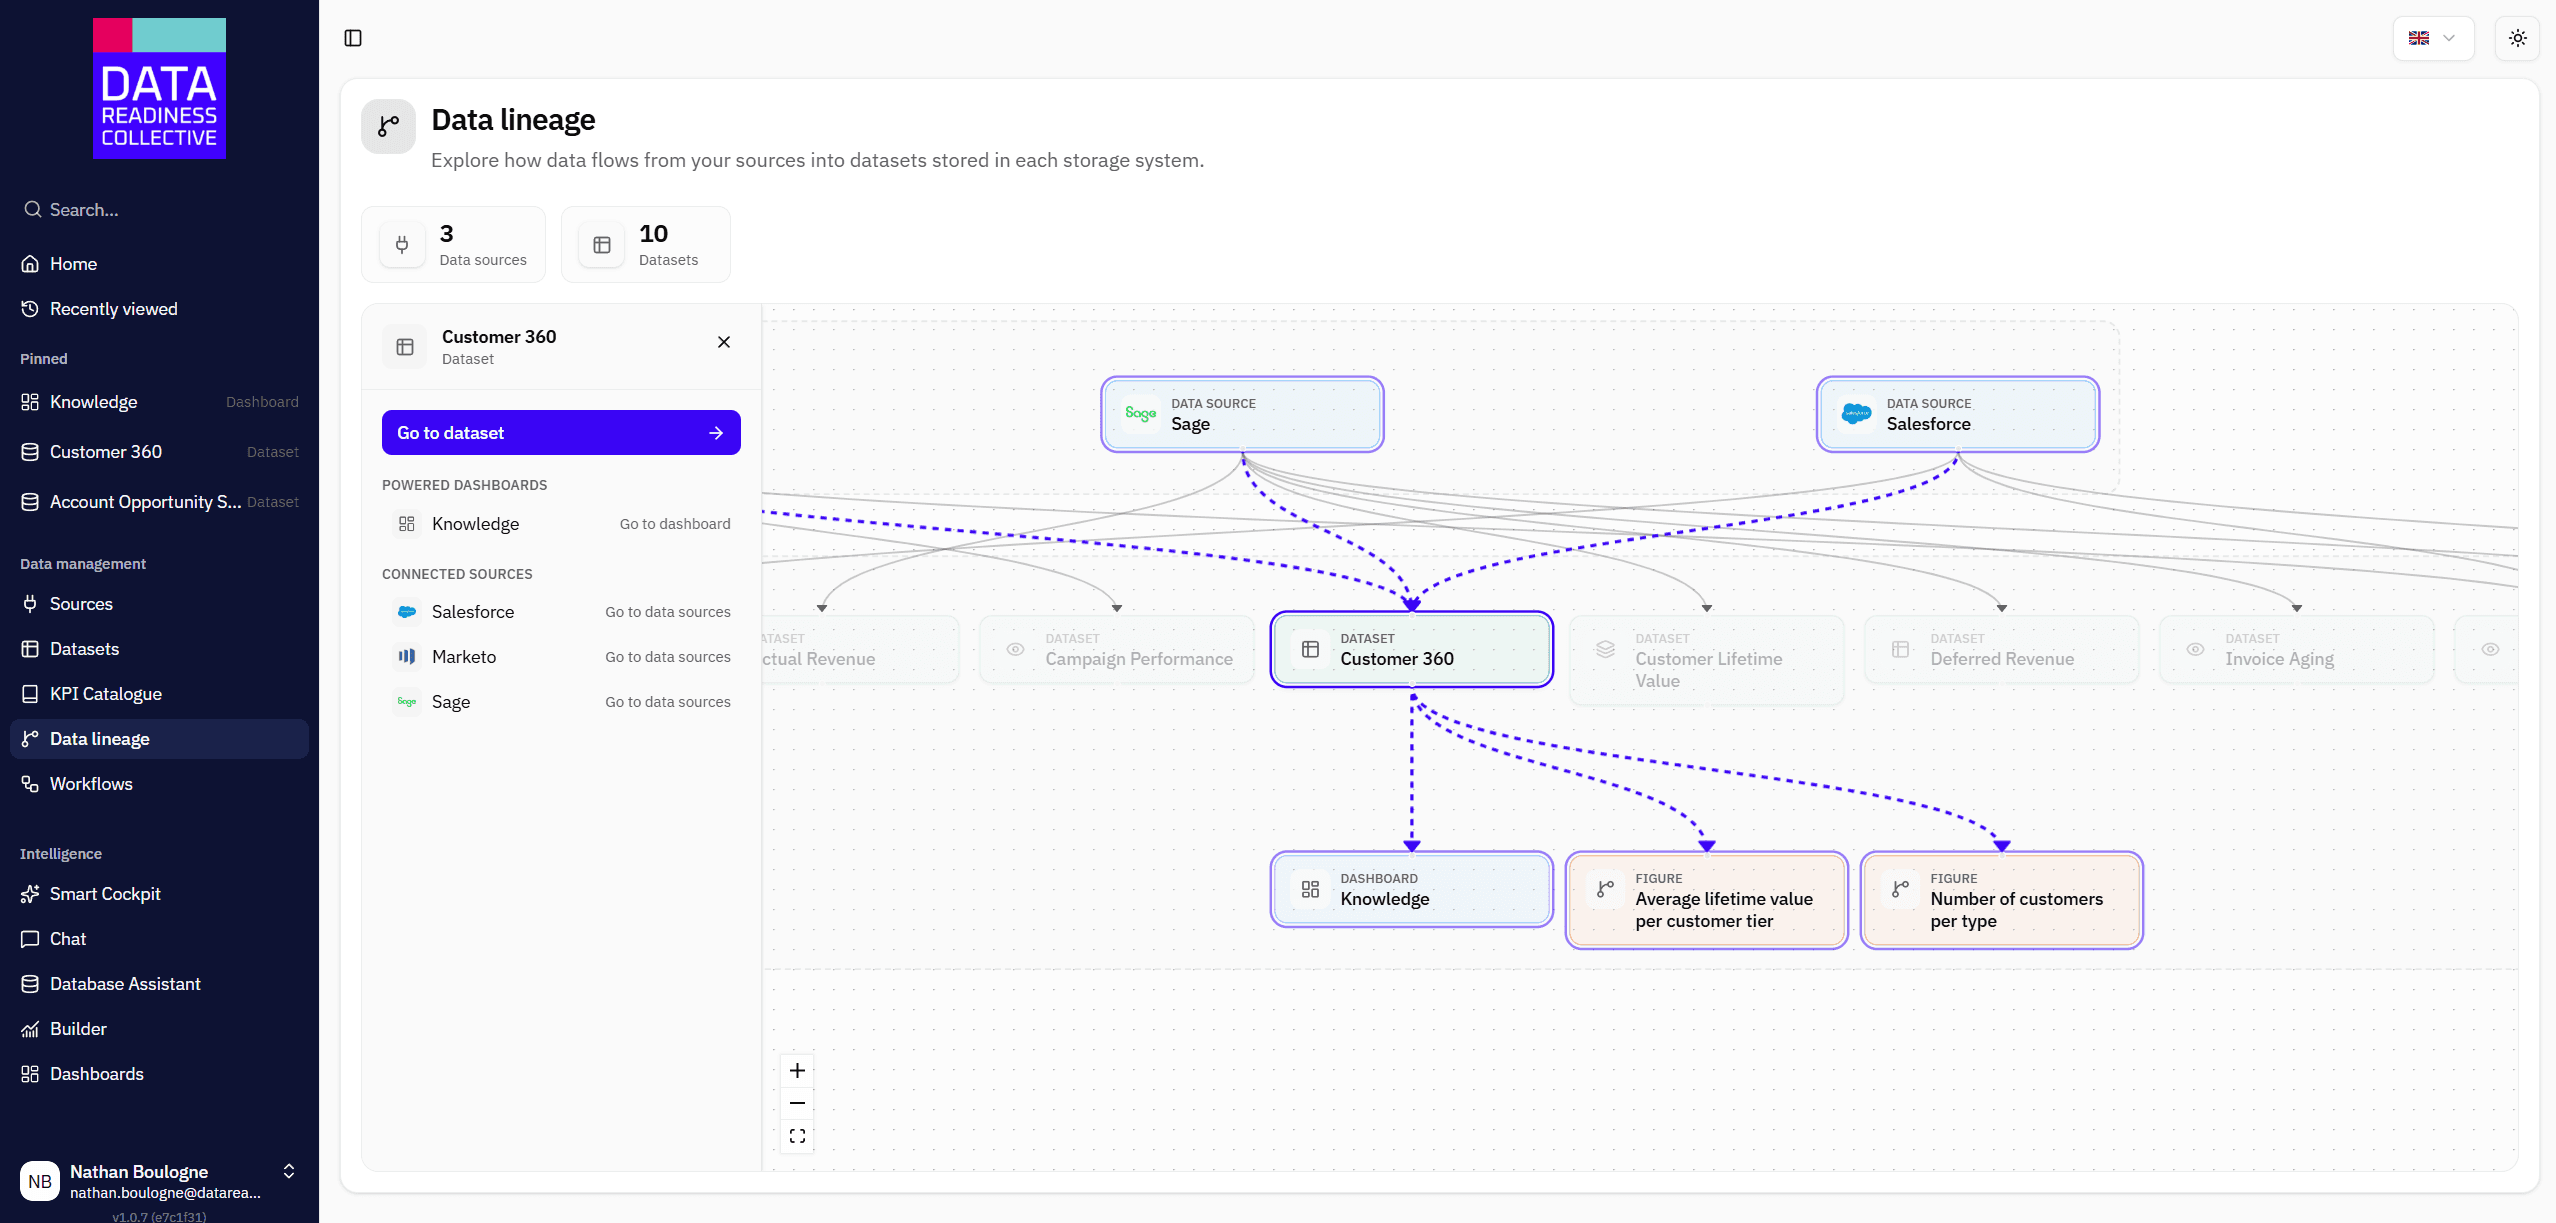Select the Campaign Performance dataset node
2556x1223 pixels.
[x=1117, y=649]
